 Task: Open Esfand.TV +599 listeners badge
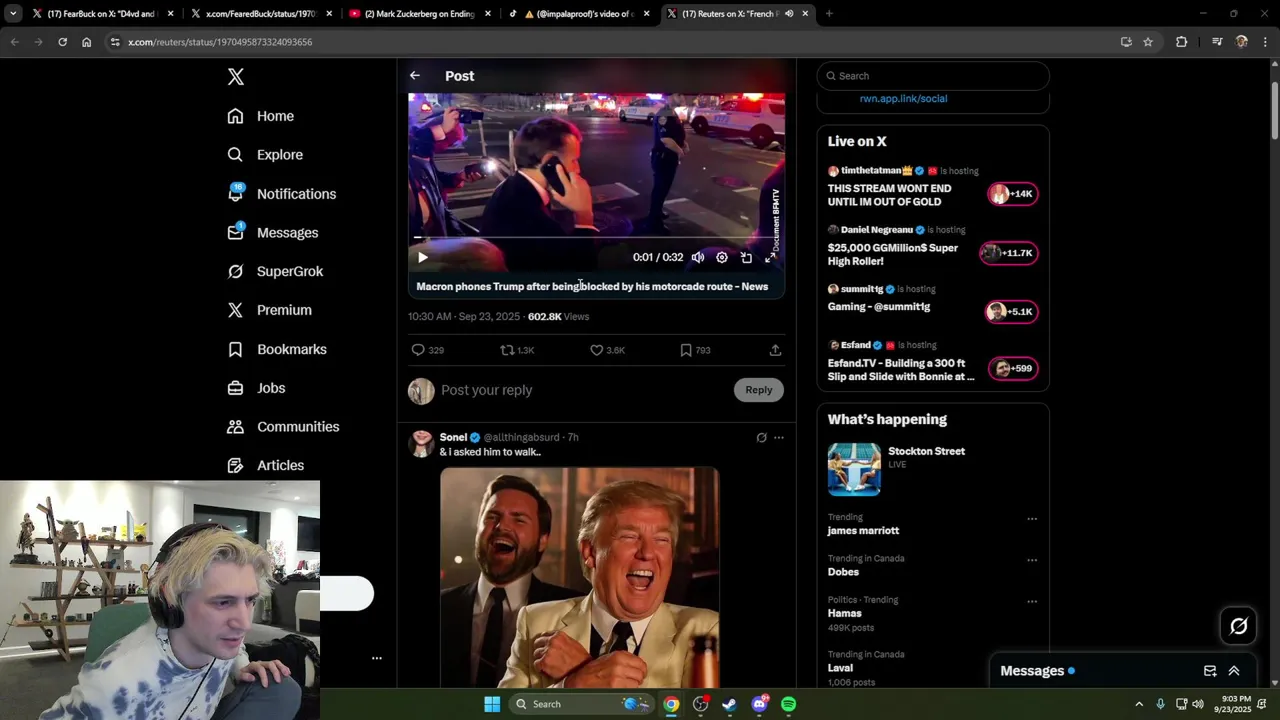1012,369
